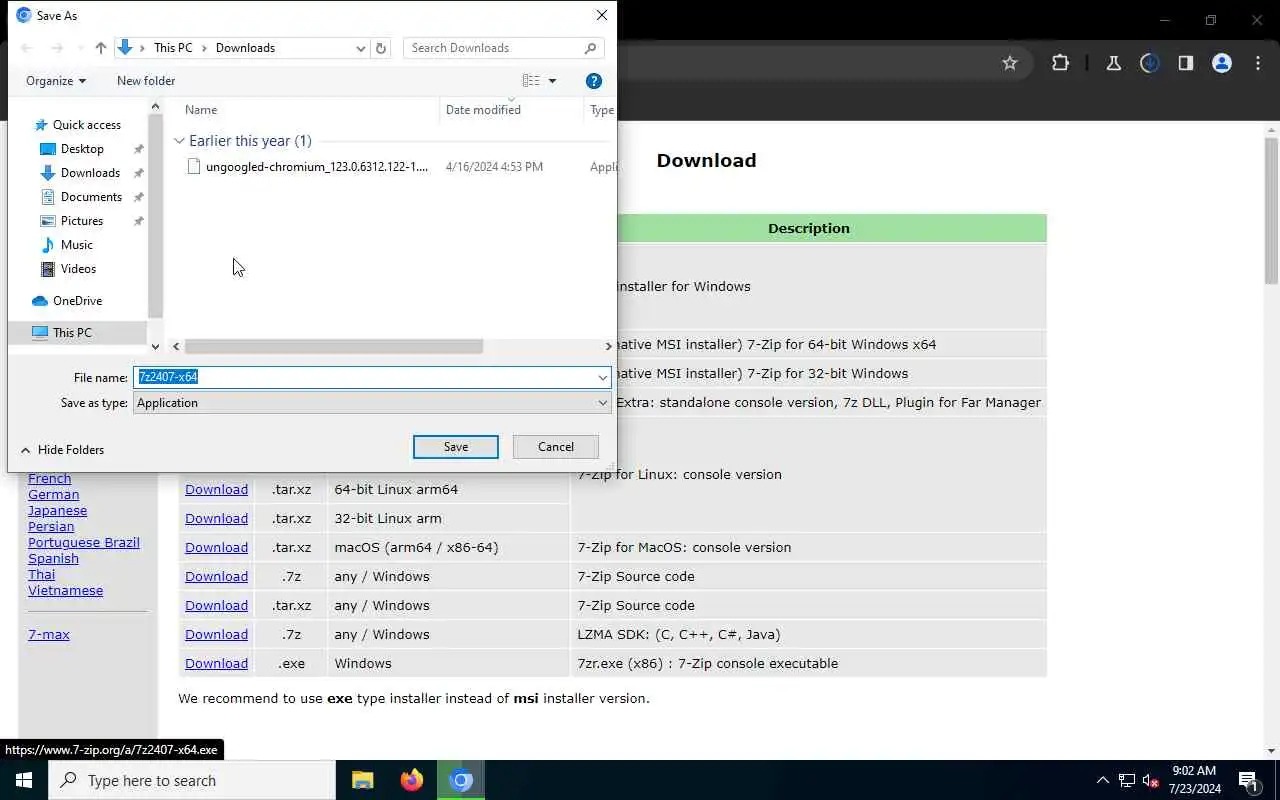
Task: Sort by Date modified column
Action: point(483,110)
